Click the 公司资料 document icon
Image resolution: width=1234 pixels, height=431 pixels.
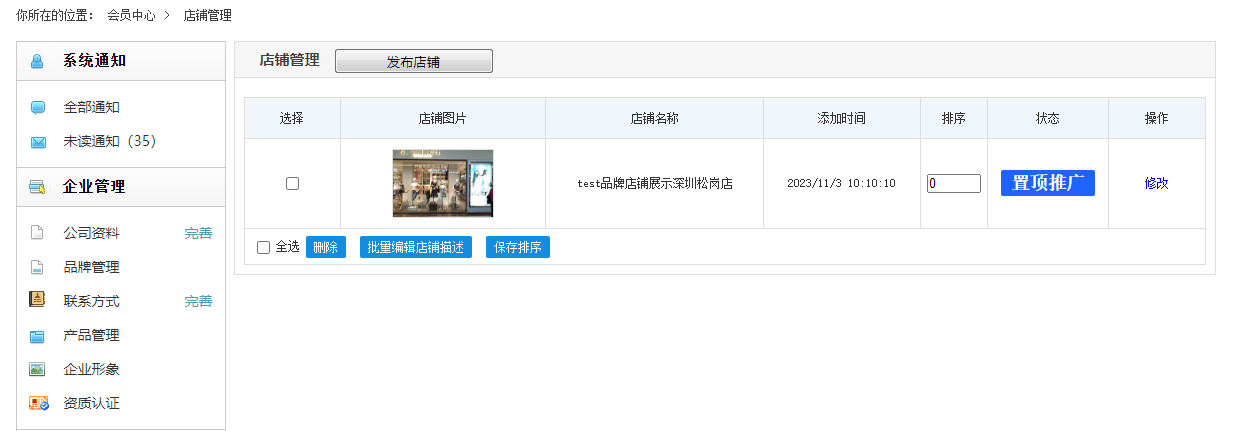[37, 233]
